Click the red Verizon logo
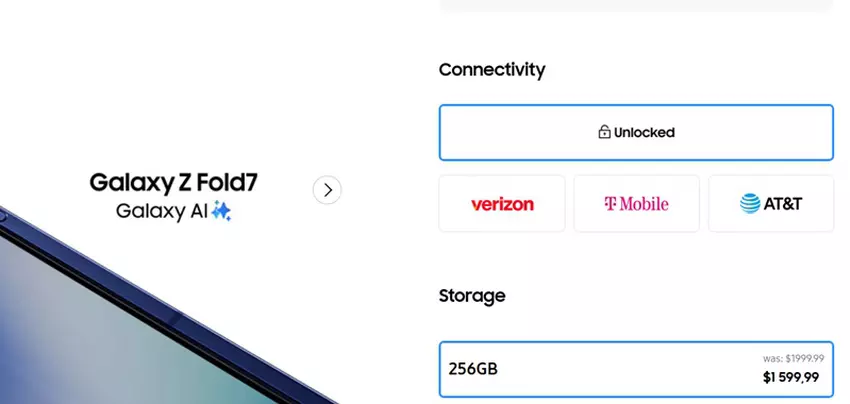 (x=502, y=204)
